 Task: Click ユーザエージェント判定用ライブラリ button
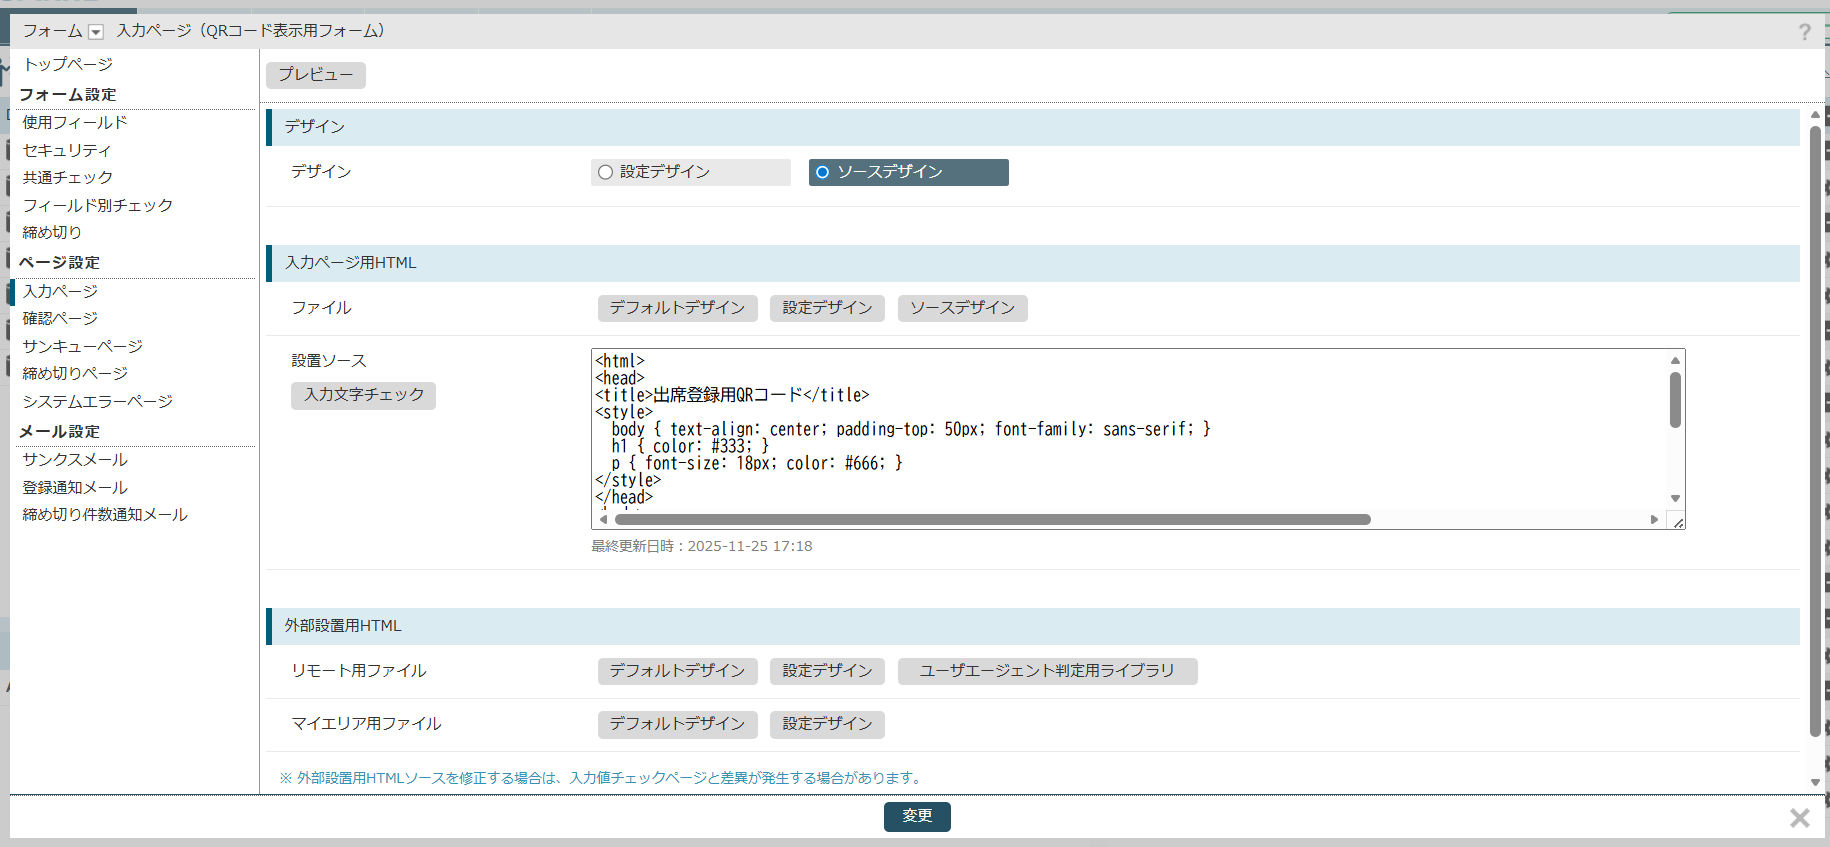click(x=1046, y=671)
